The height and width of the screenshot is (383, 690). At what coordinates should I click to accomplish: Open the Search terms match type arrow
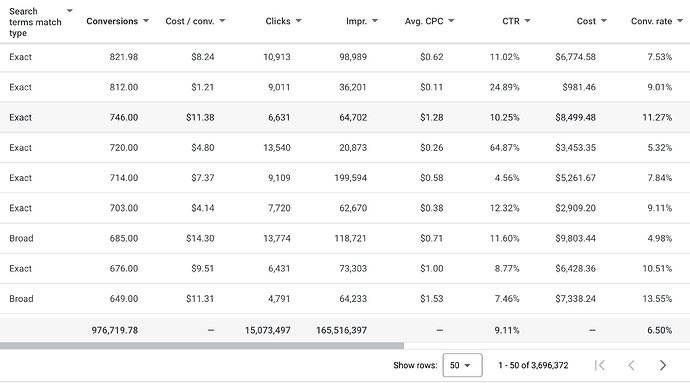tap(70, 11)
